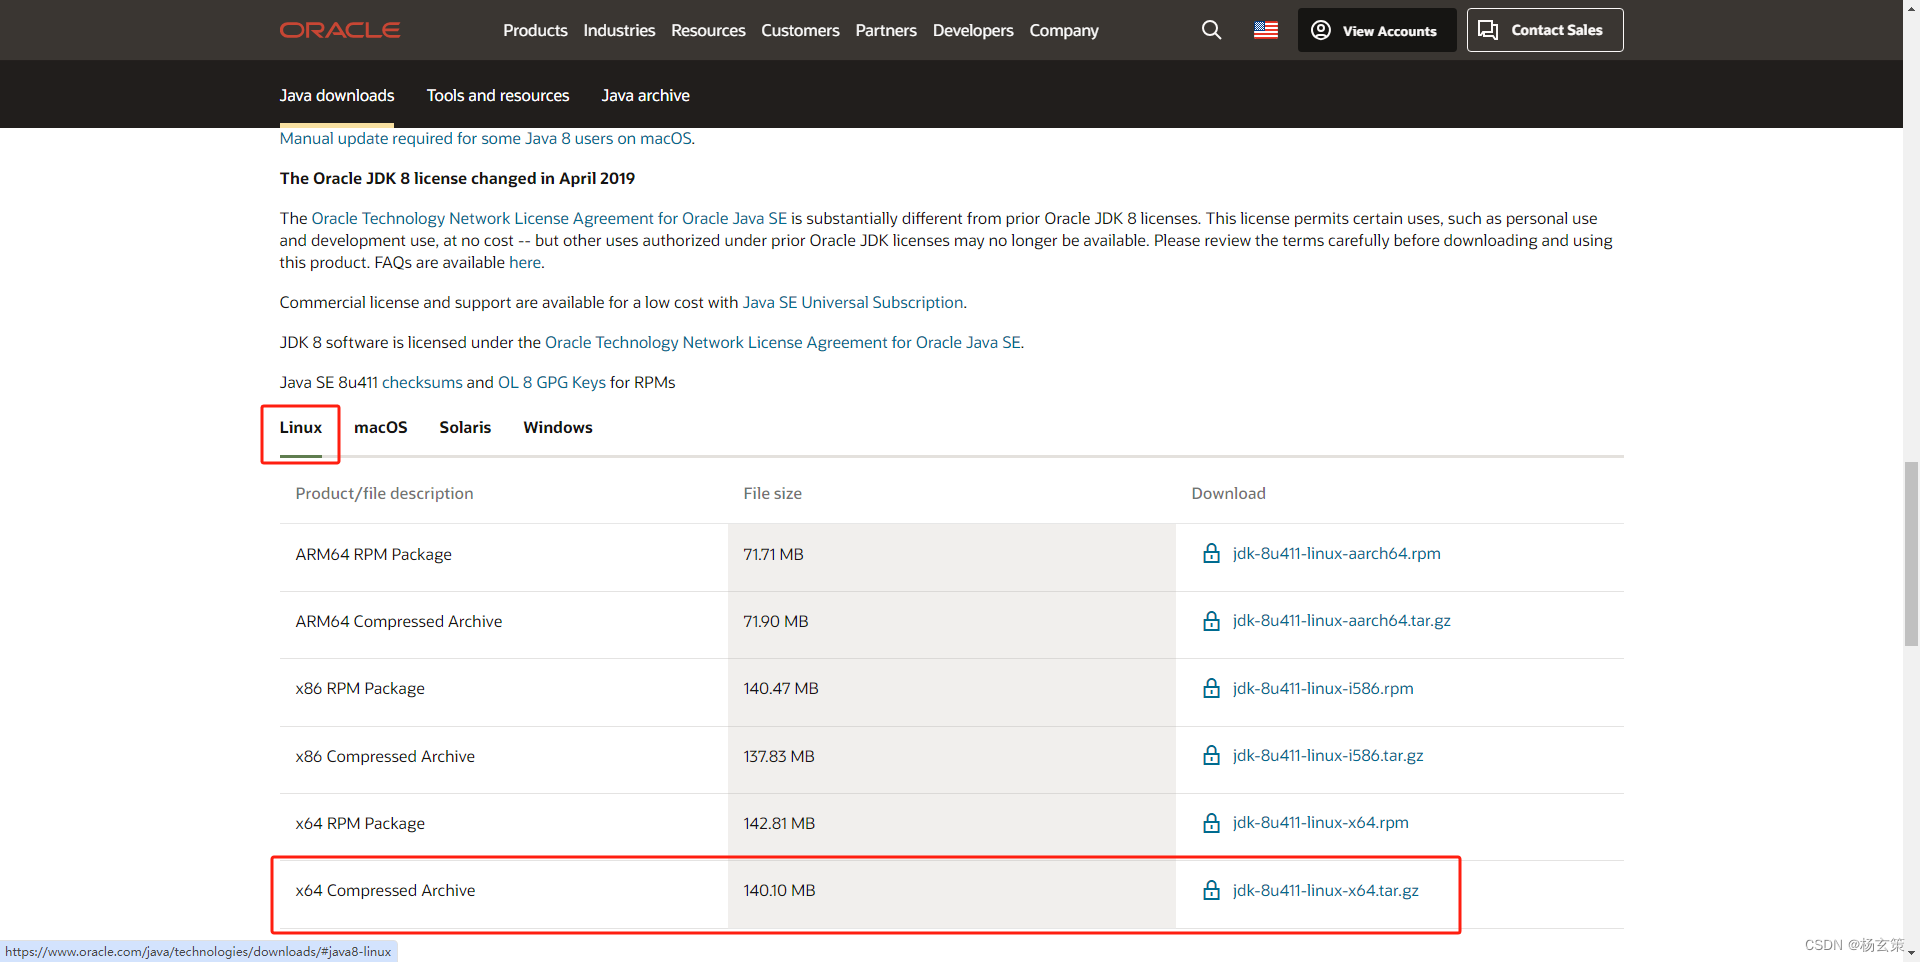Click the Contact Sales document icon
The image size is (1920, 962).
(x=1487, y=30)
